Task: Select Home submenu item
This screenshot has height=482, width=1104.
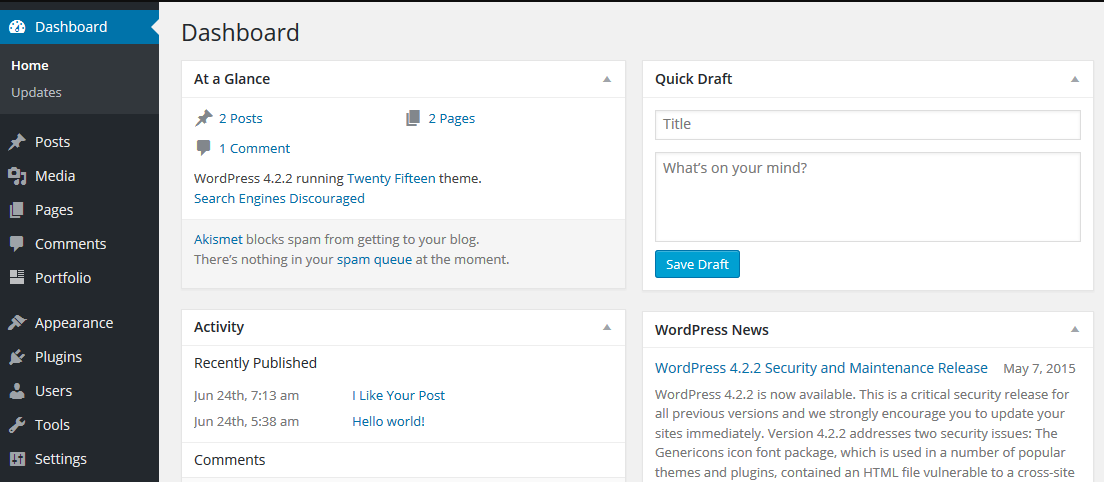Action: coord(30,65)
